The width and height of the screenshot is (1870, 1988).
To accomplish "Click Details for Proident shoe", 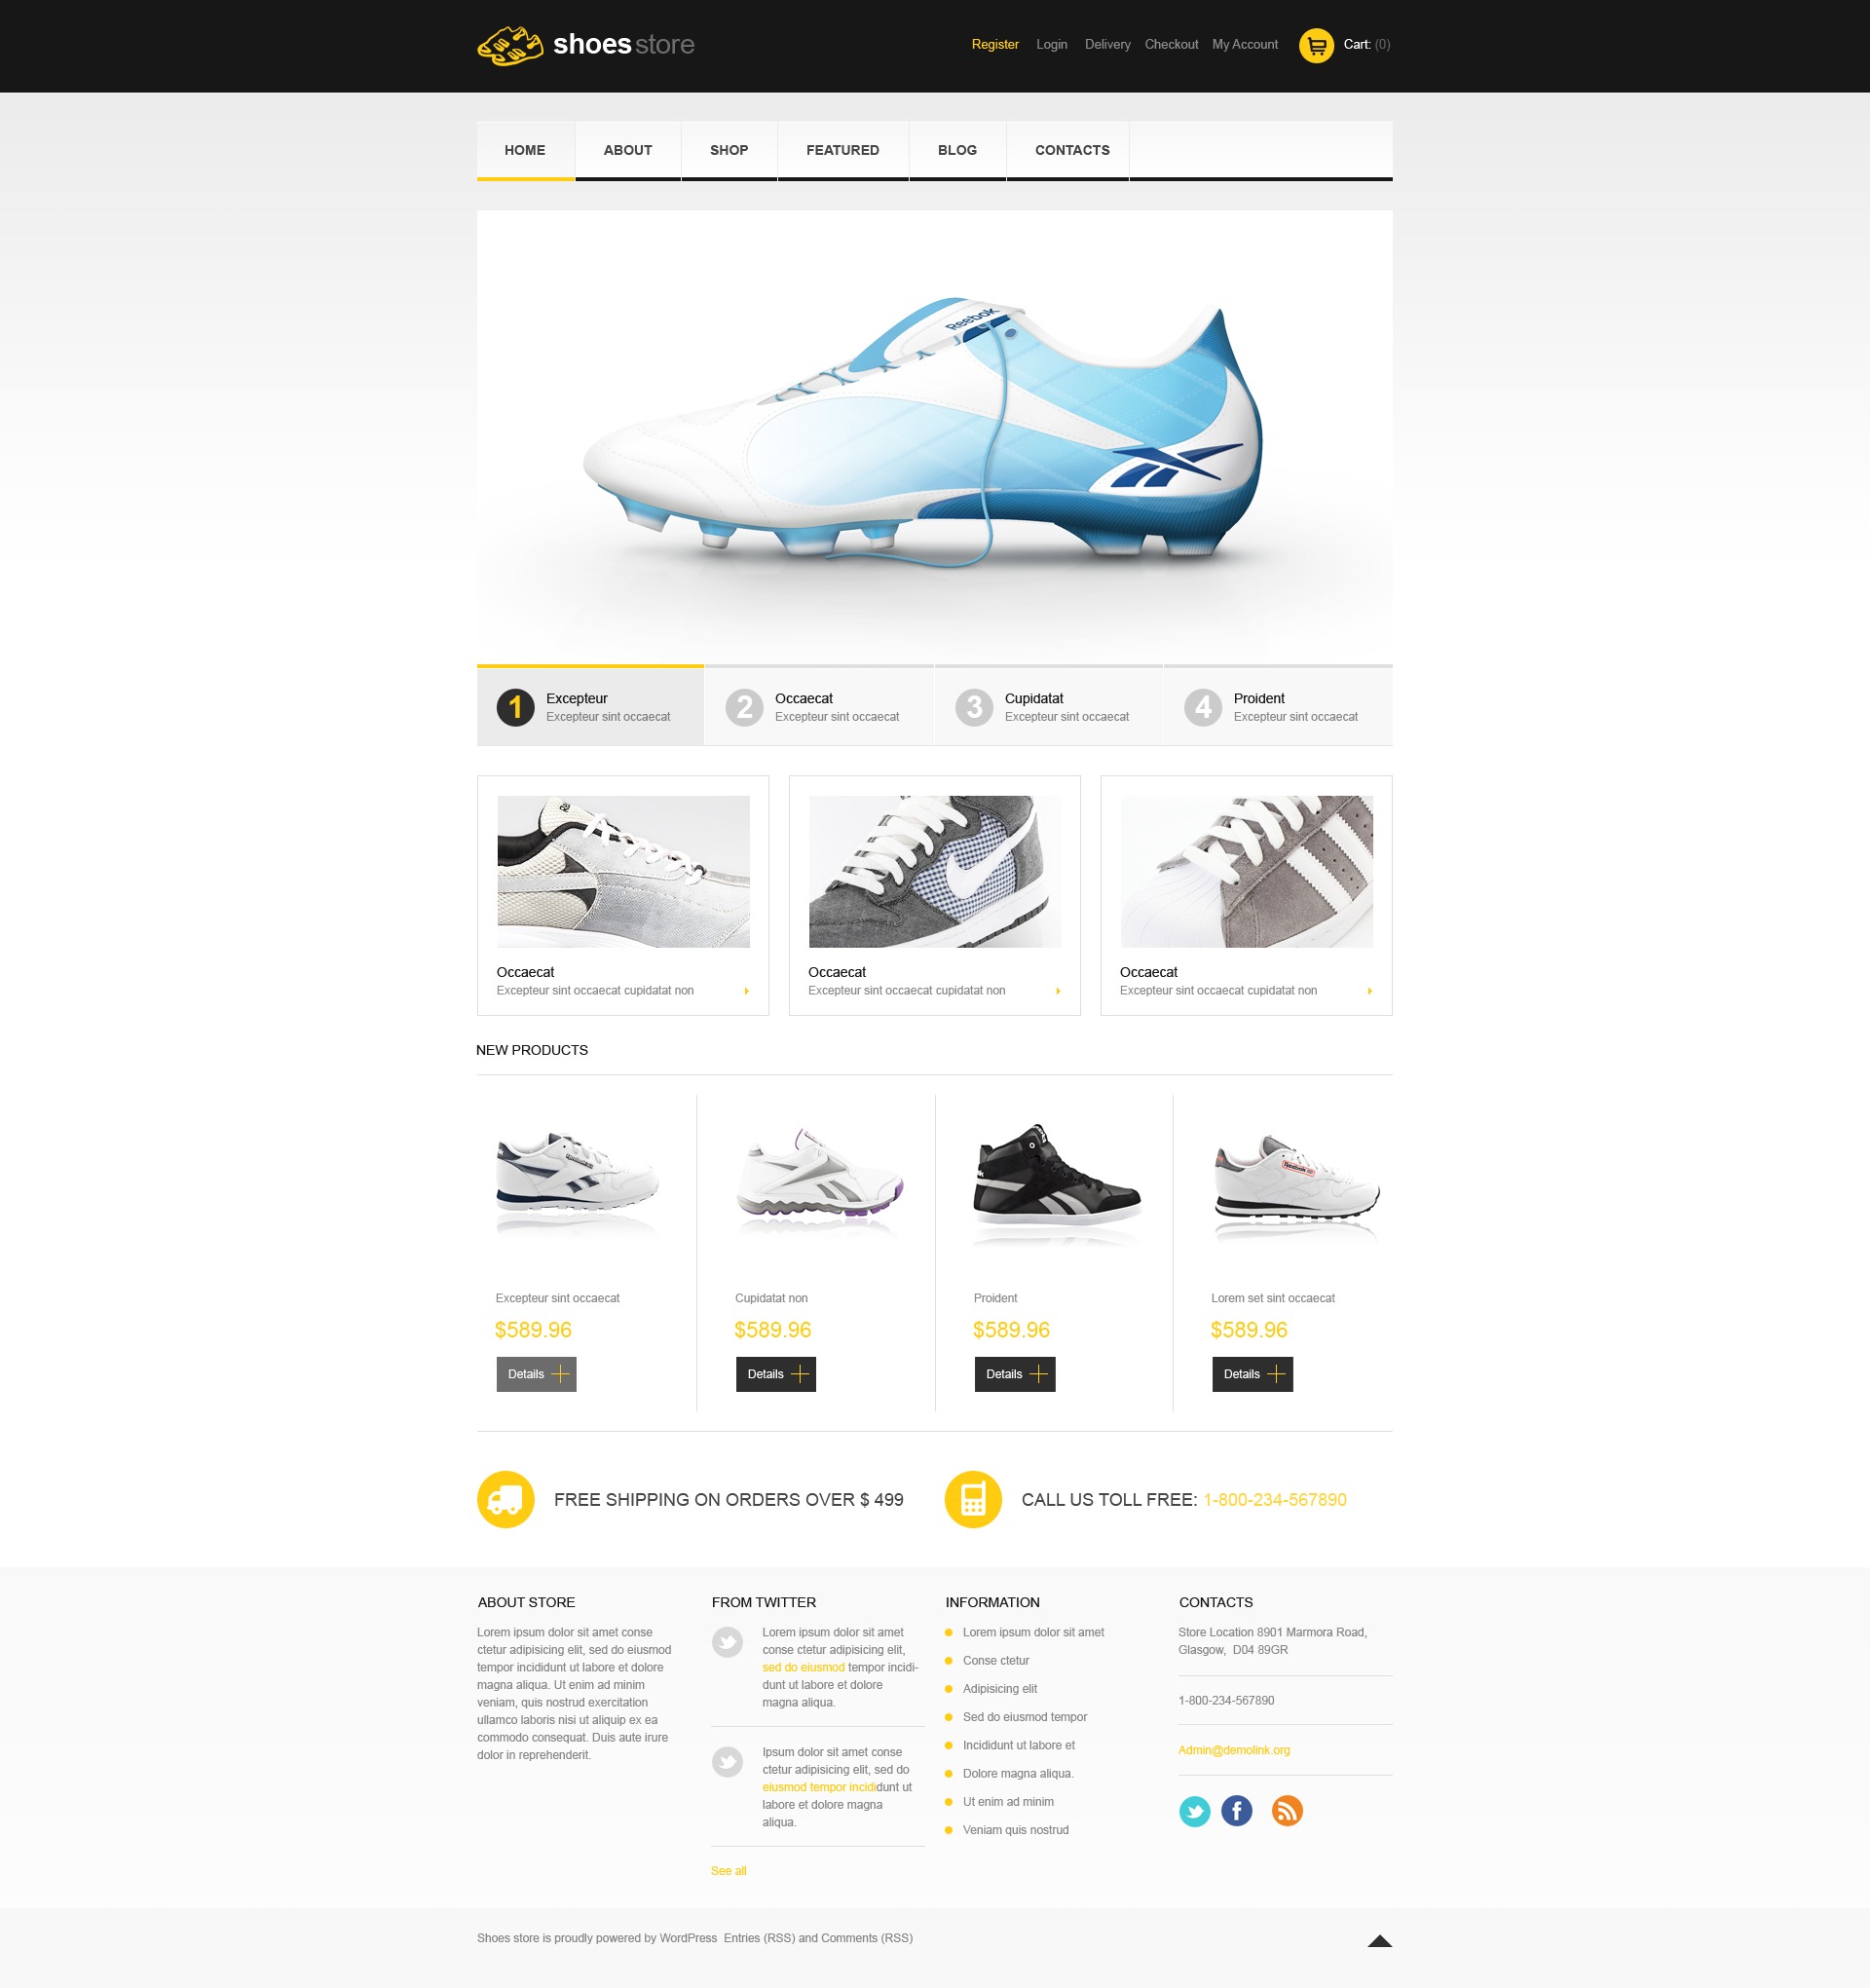I will coord(1015,1374).
